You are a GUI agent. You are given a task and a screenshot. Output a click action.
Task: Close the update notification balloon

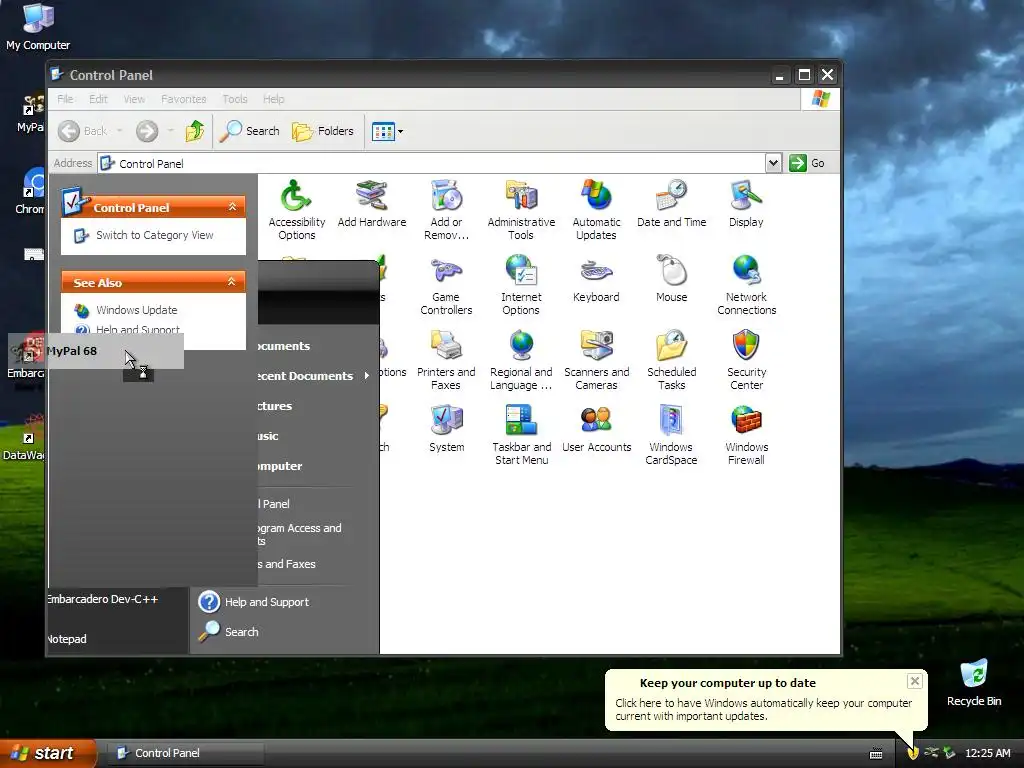click(914, 681)
